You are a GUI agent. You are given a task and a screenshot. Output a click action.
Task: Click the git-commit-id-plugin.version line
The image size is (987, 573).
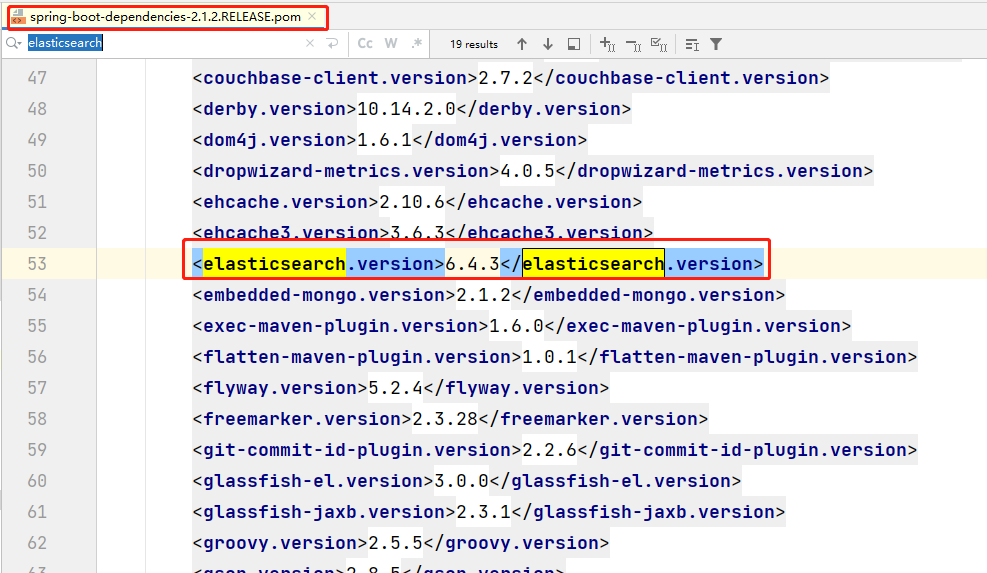555,450
